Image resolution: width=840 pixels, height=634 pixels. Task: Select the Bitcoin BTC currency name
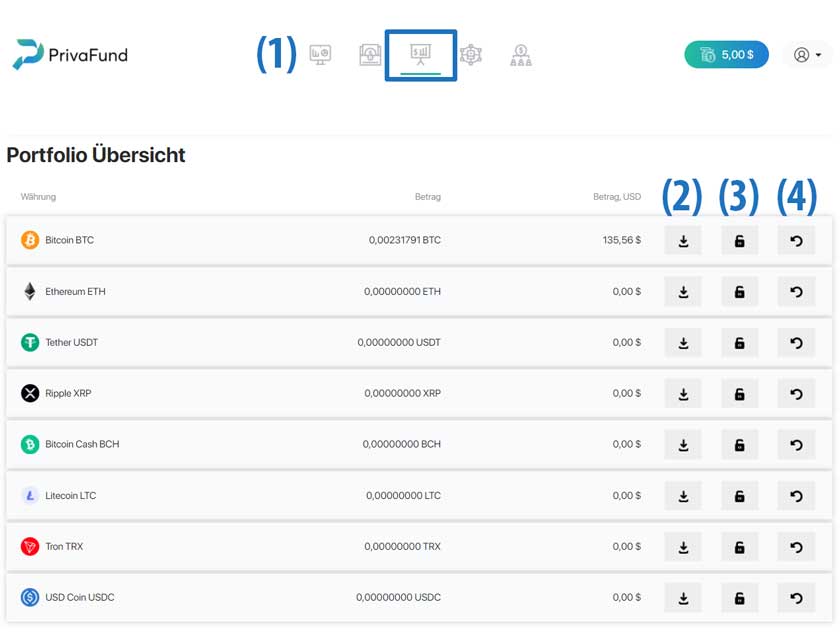70,240
